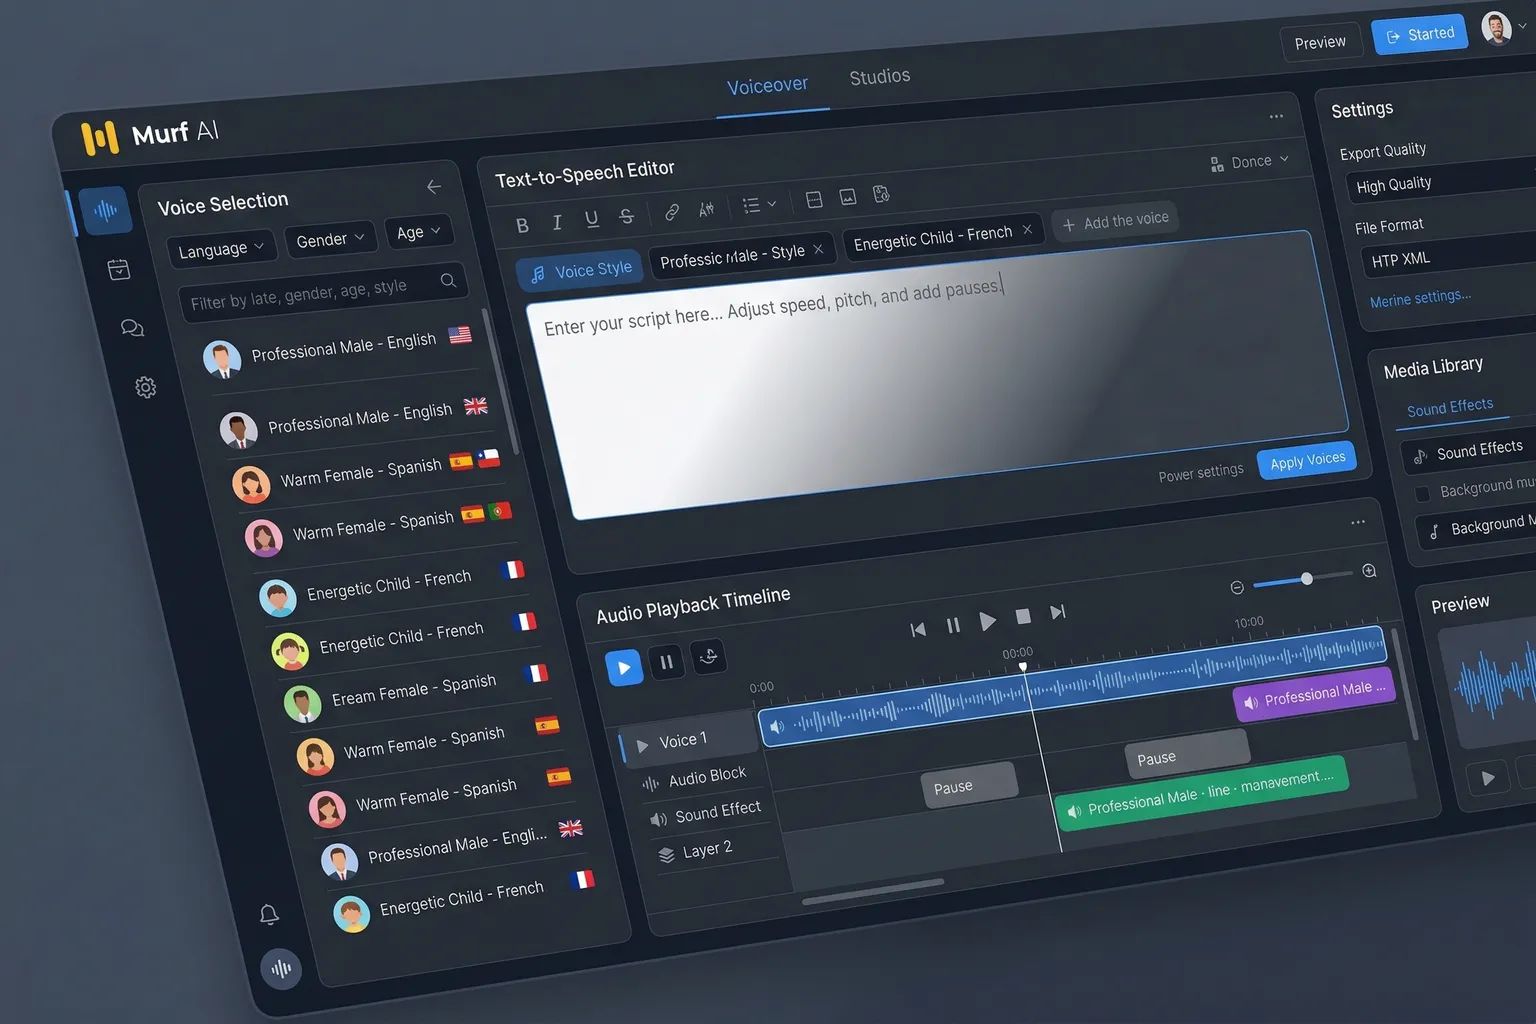Viewport: 1536px width, 1024px height.
Task: Click Apply Voices button
Action: pyautogui.click(x=1307, y=459)
